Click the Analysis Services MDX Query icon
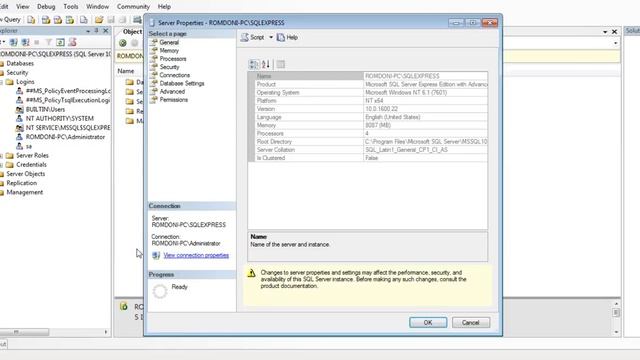The image size is (640, 360). (46, 20)
